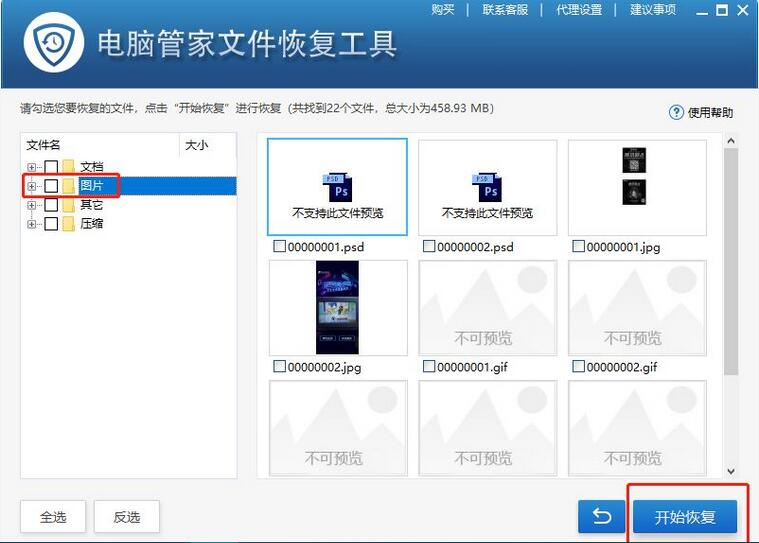Maximize the recovery tool window

tap(722, 10)
